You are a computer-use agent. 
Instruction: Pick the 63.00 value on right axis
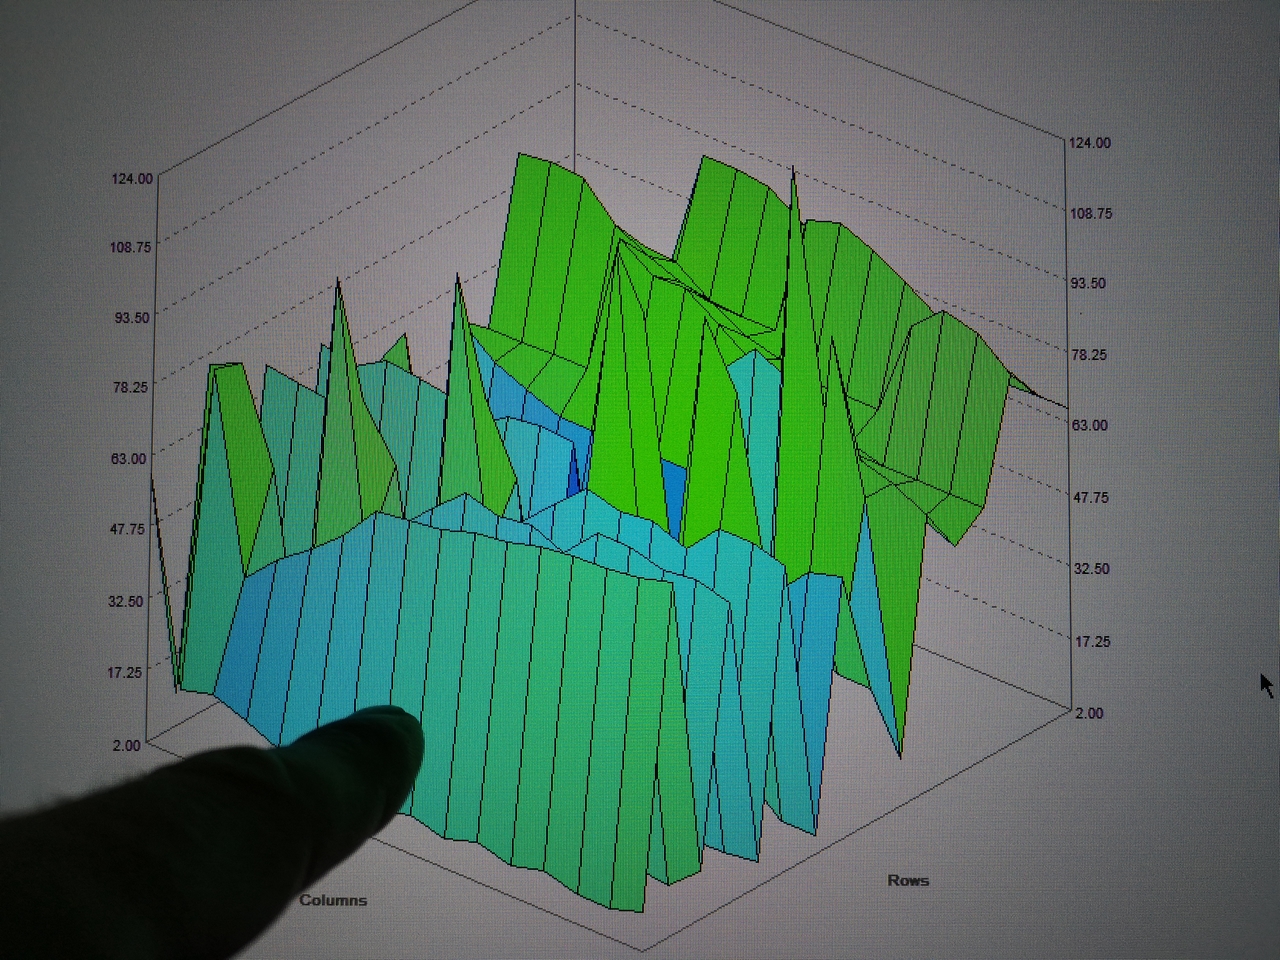point(1090,425)
